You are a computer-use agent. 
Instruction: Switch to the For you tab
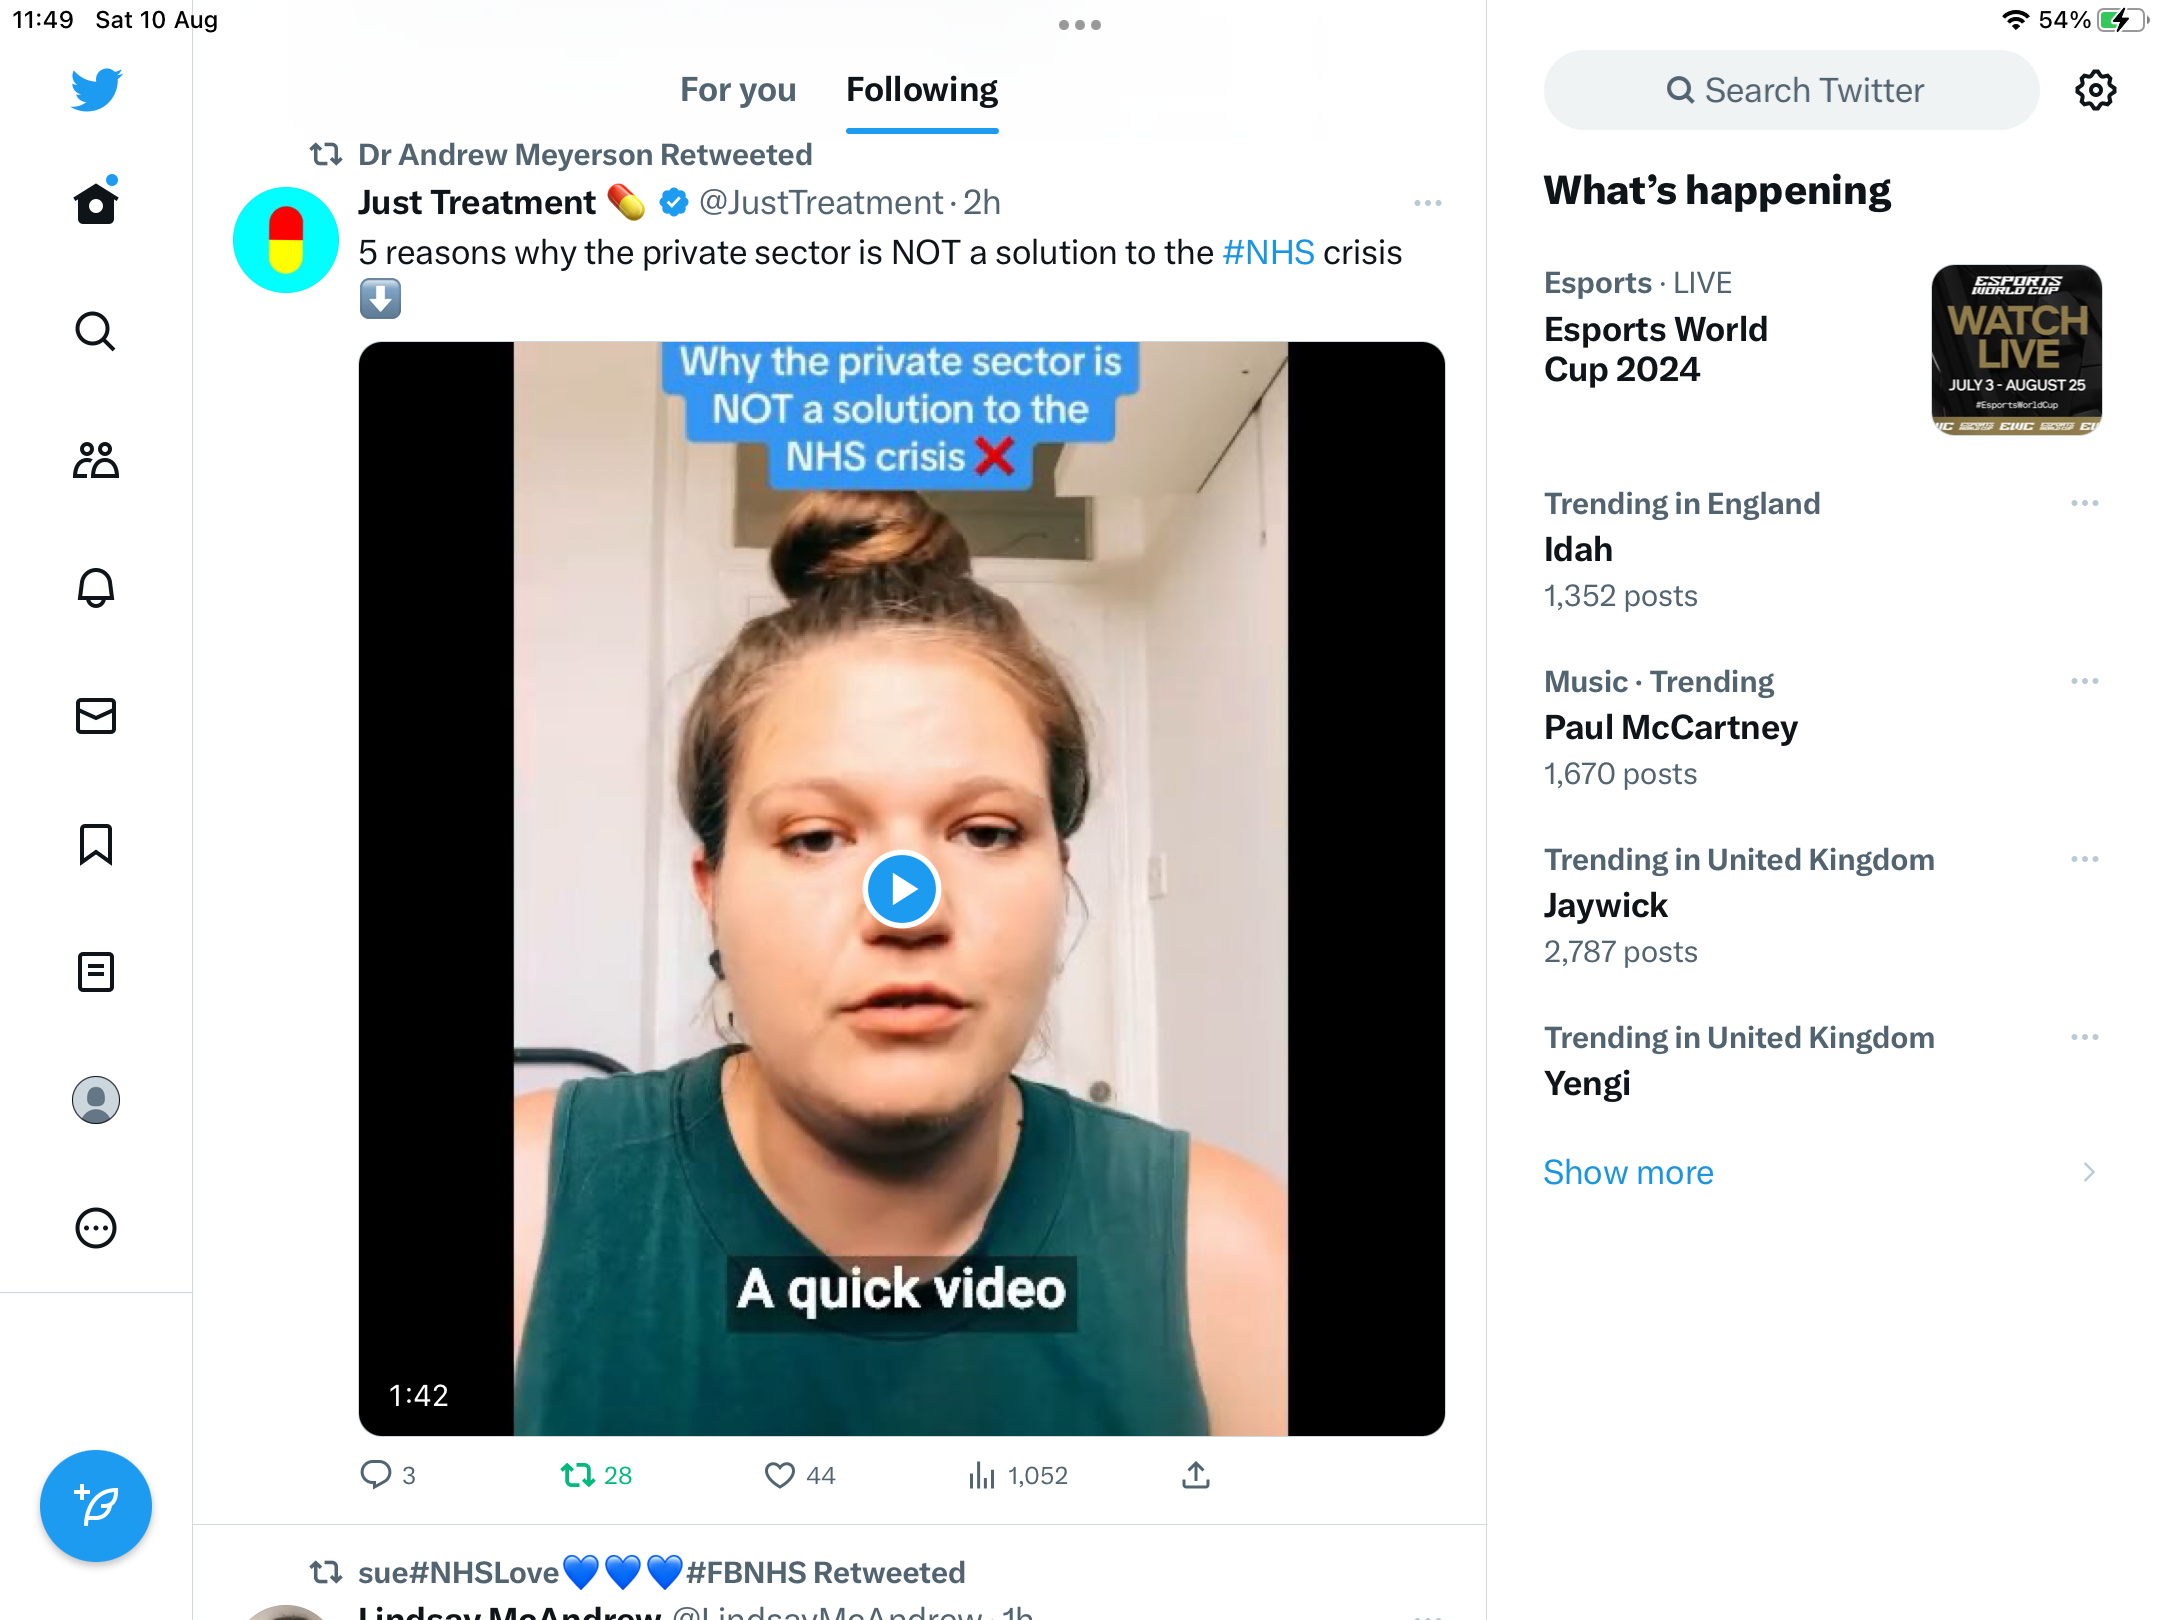coord(738,90)
